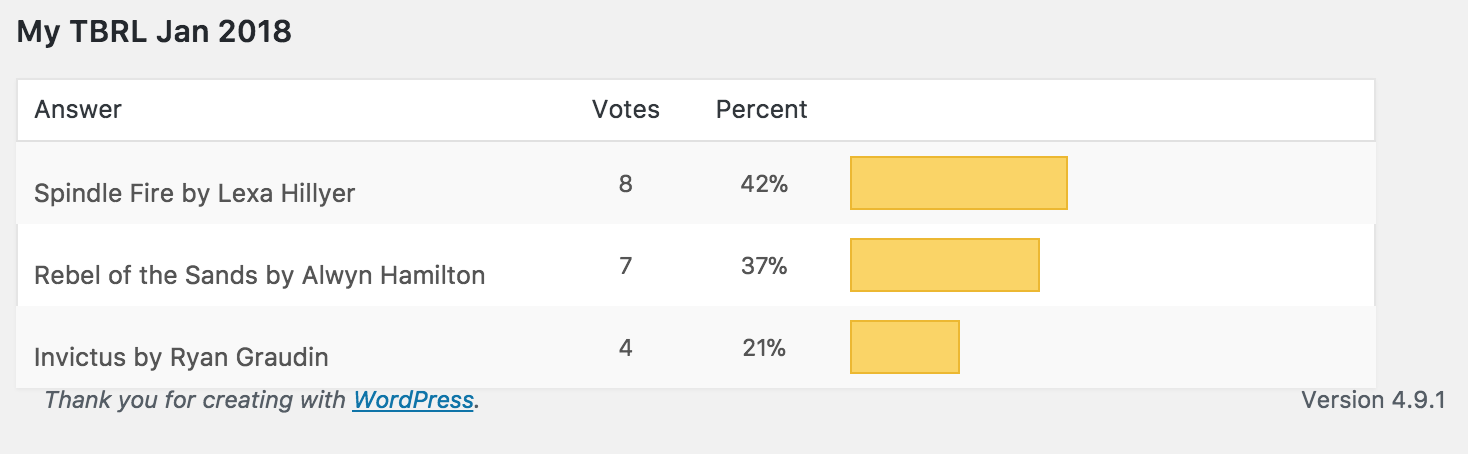Viewport: 1468px width, 454px height.
Task: Select the Invictus by Ryan Graudin answer
Action: [x=181, y=357]
